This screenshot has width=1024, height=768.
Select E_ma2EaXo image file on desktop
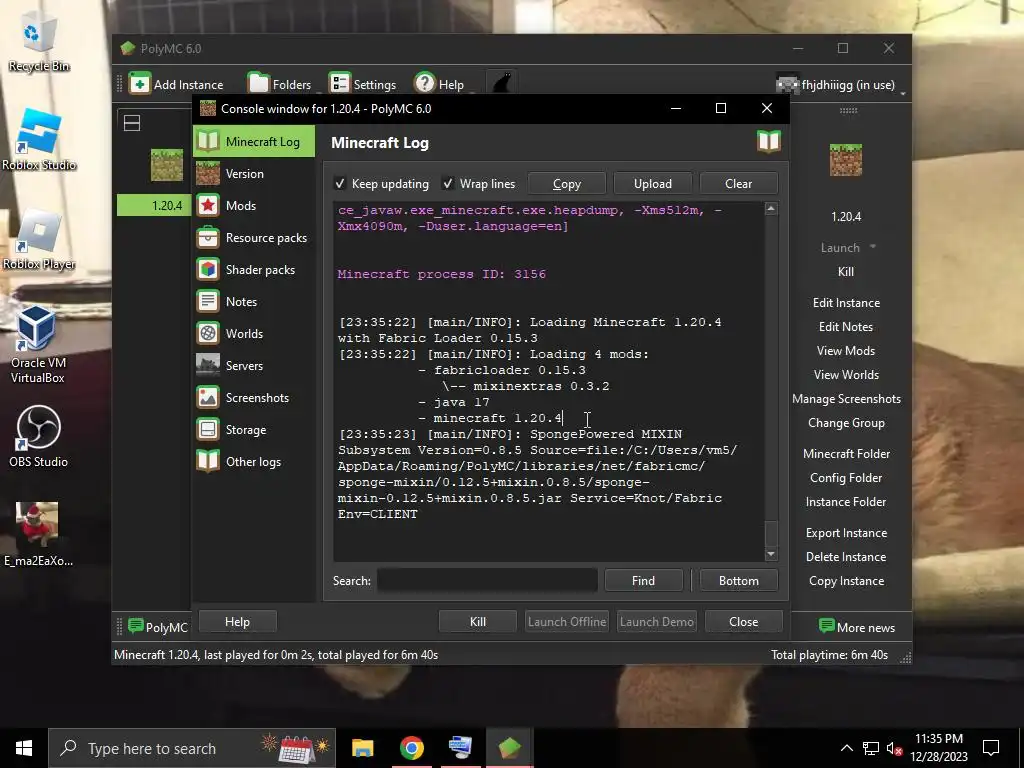pos(38,534)
